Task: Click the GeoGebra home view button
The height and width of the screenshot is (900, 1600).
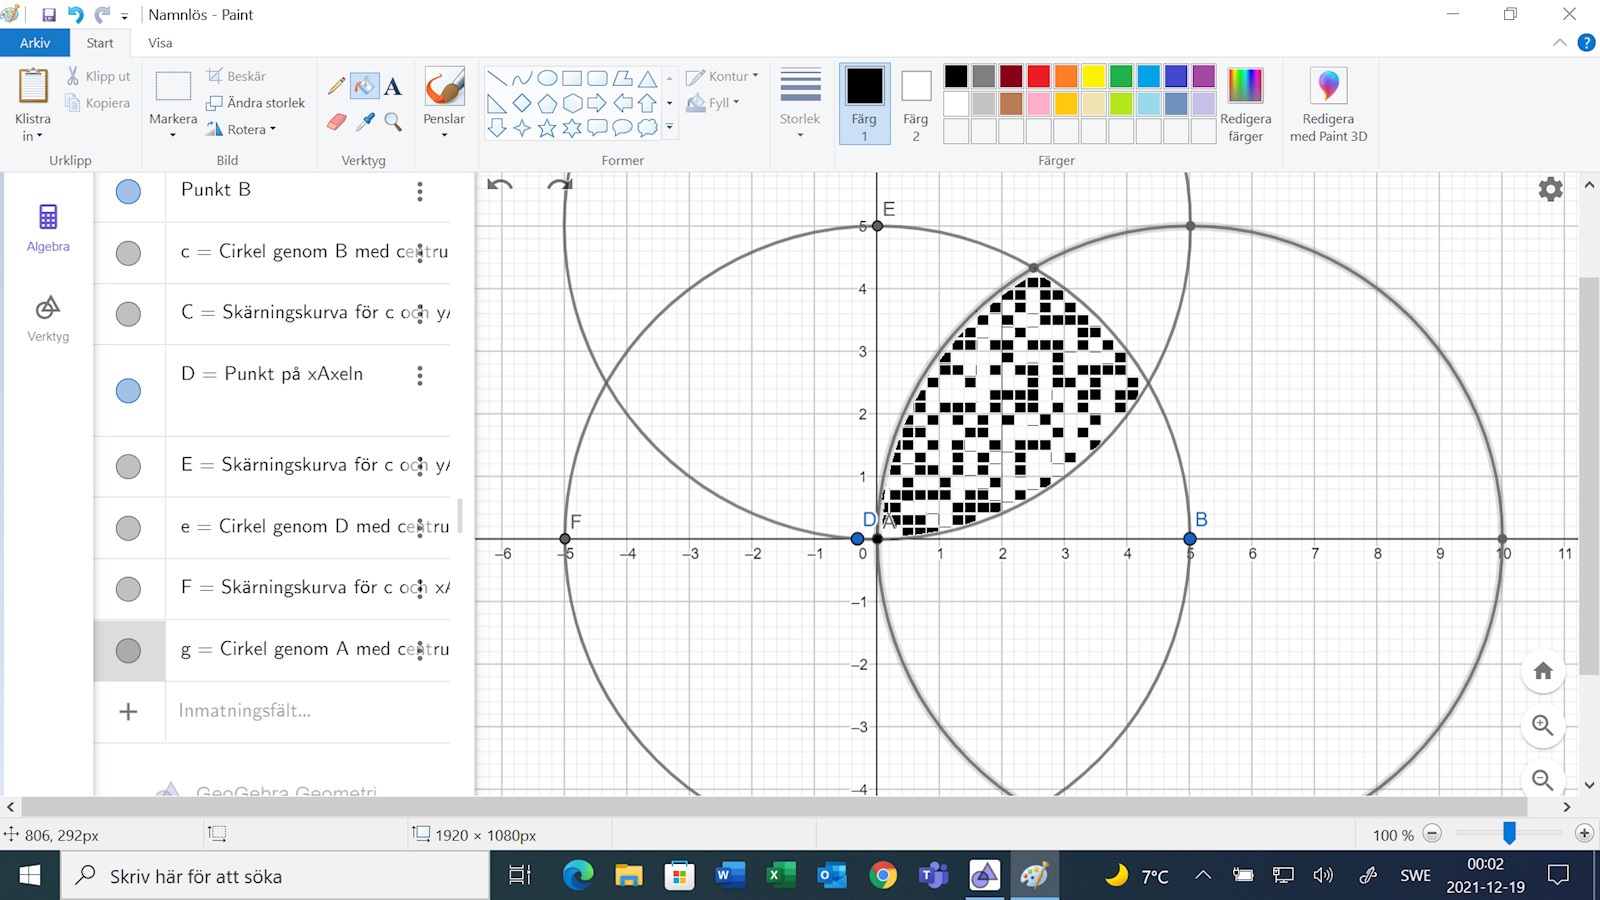Action: tap(1543, 671)
